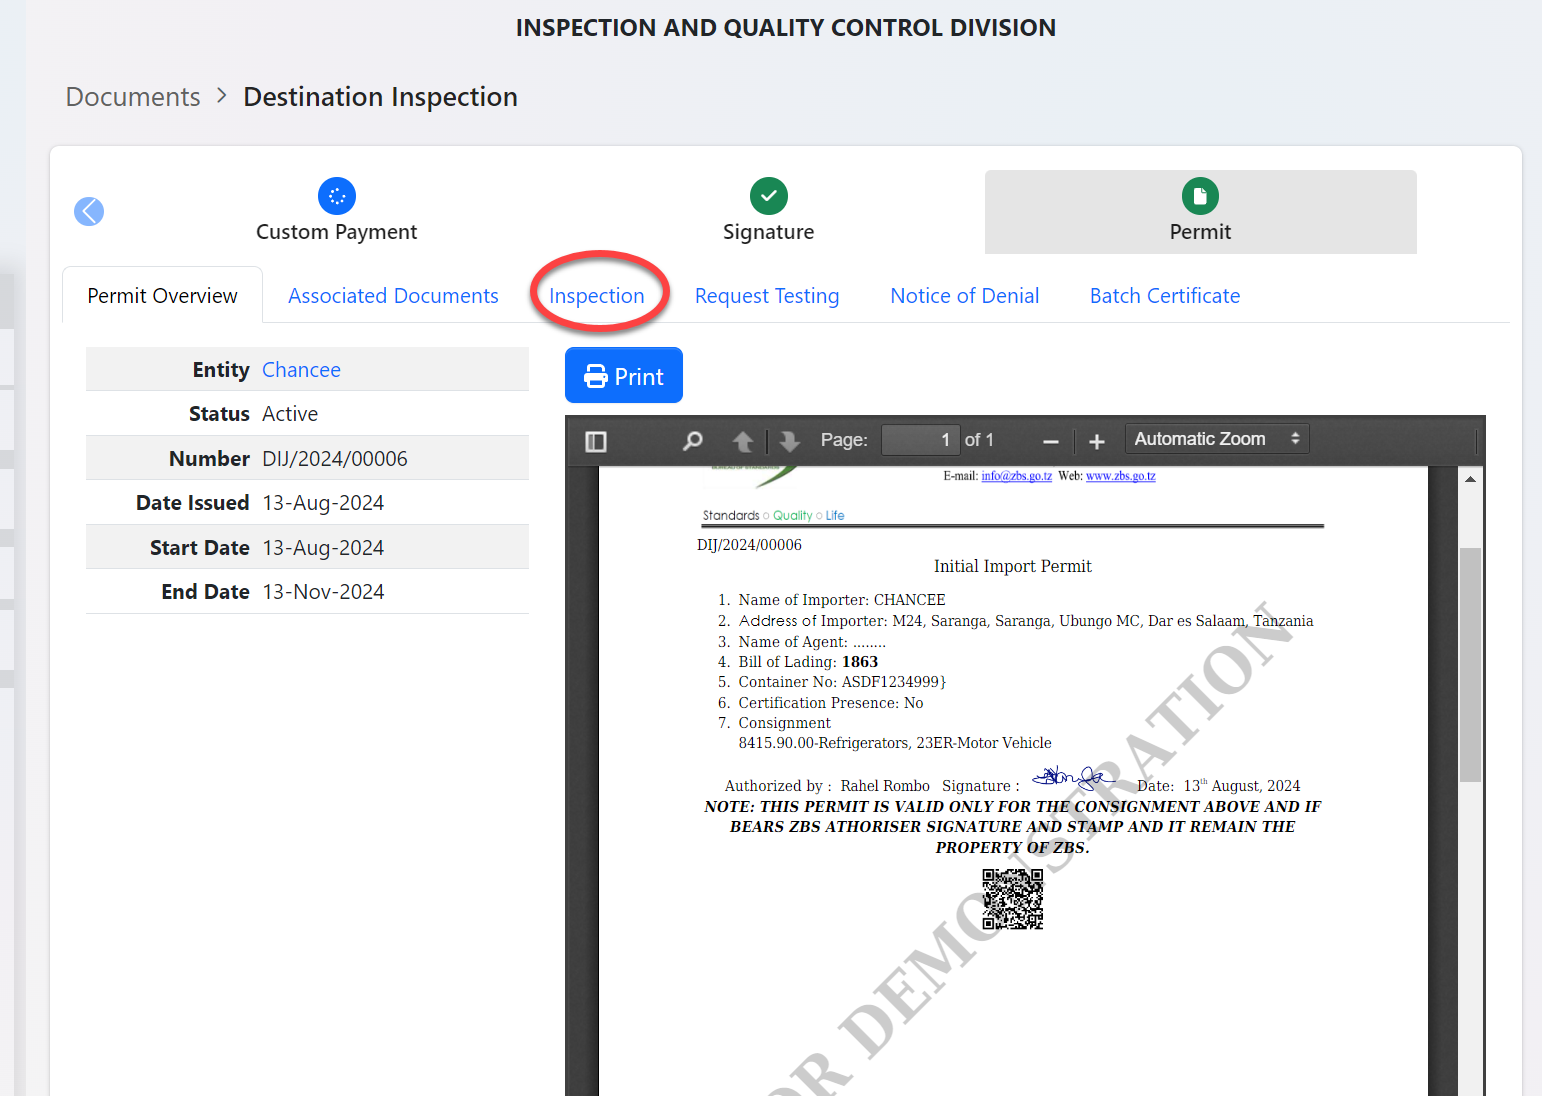Select the Signature checkmark step icon

768,196
